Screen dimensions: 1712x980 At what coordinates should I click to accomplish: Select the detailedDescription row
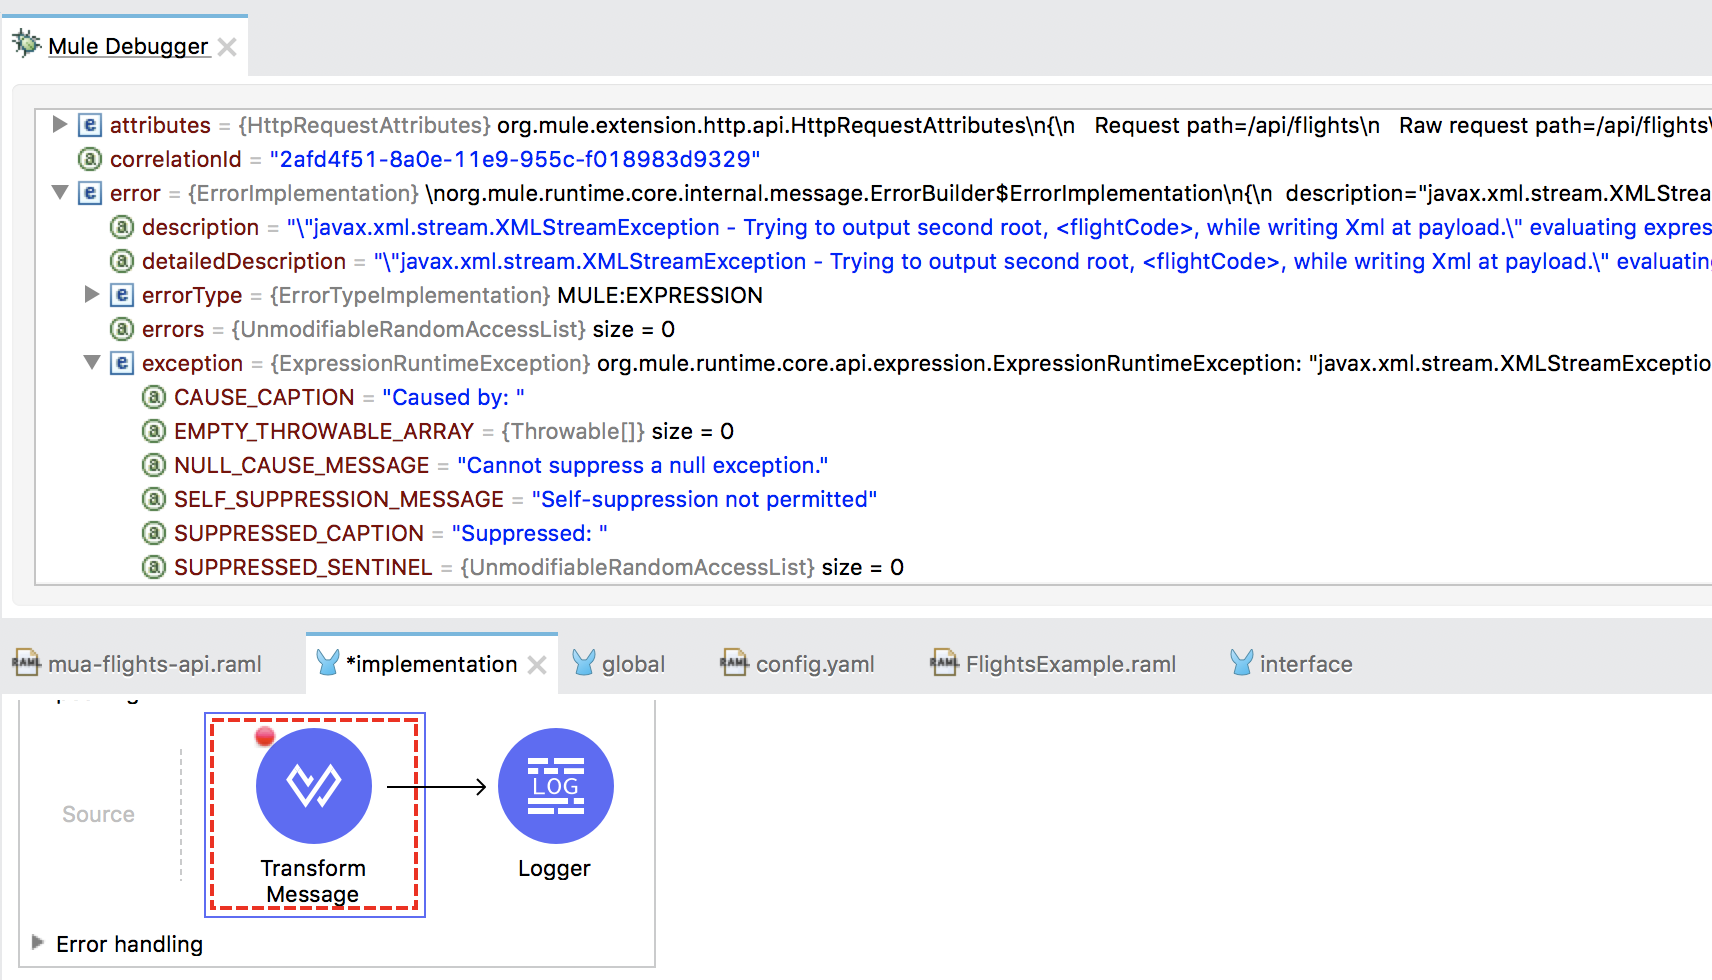coord(926,261)
